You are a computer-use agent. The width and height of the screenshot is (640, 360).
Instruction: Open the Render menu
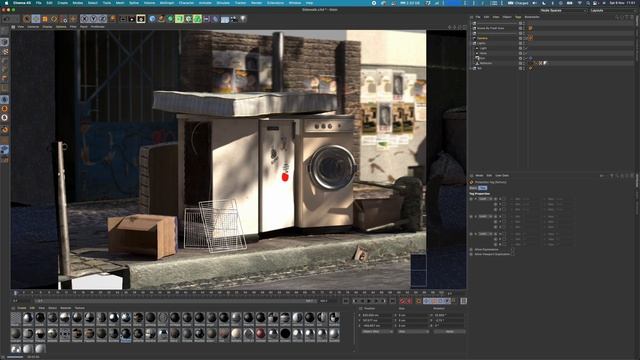tap(257, 3)
